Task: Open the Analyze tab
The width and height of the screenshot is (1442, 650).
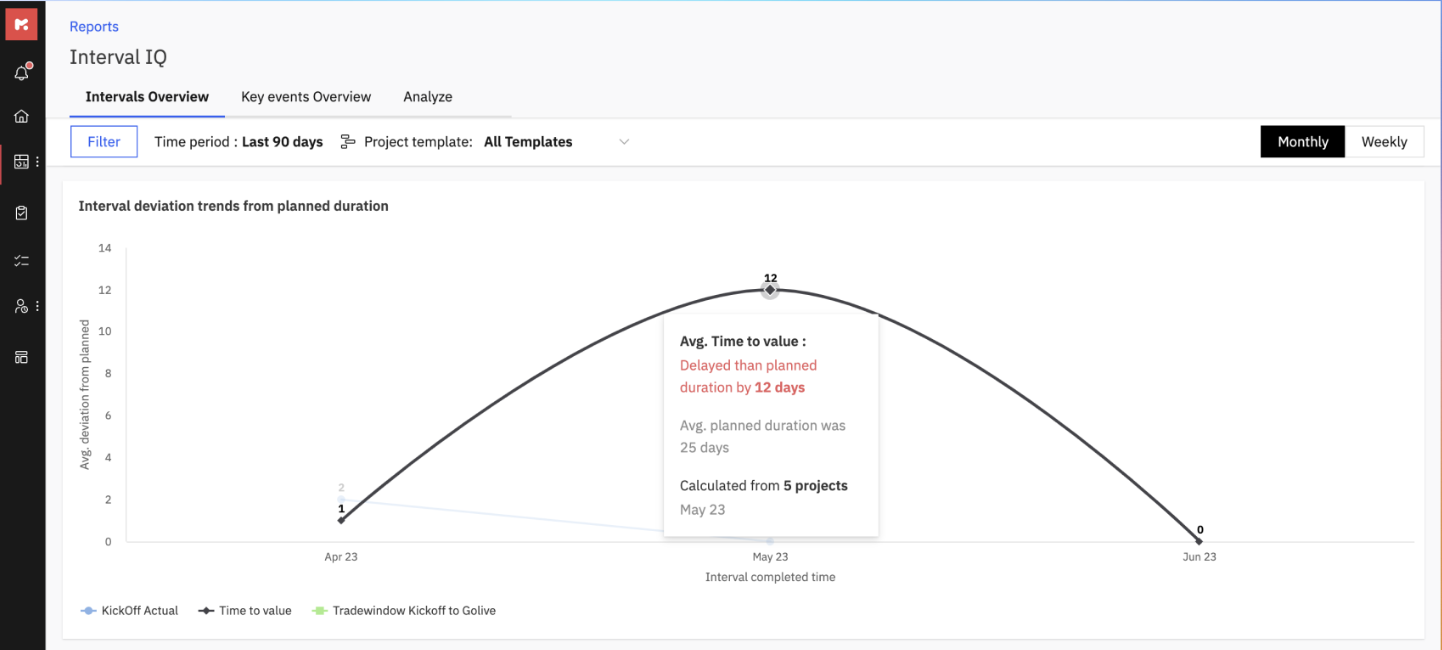Action: 428,97
